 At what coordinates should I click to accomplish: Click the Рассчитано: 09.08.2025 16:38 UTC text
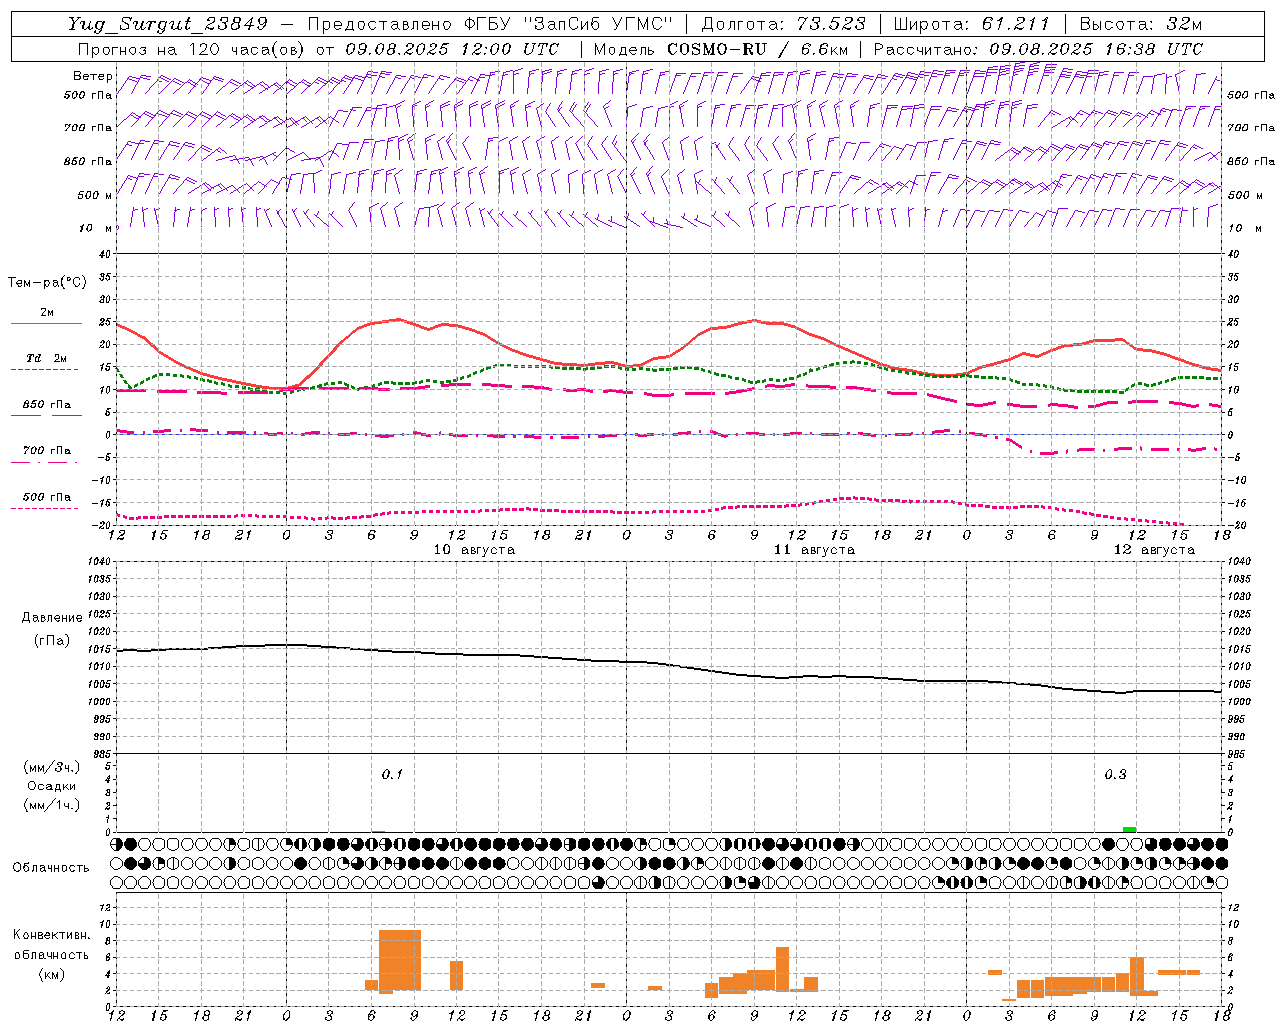click(x=1039, y=49)
